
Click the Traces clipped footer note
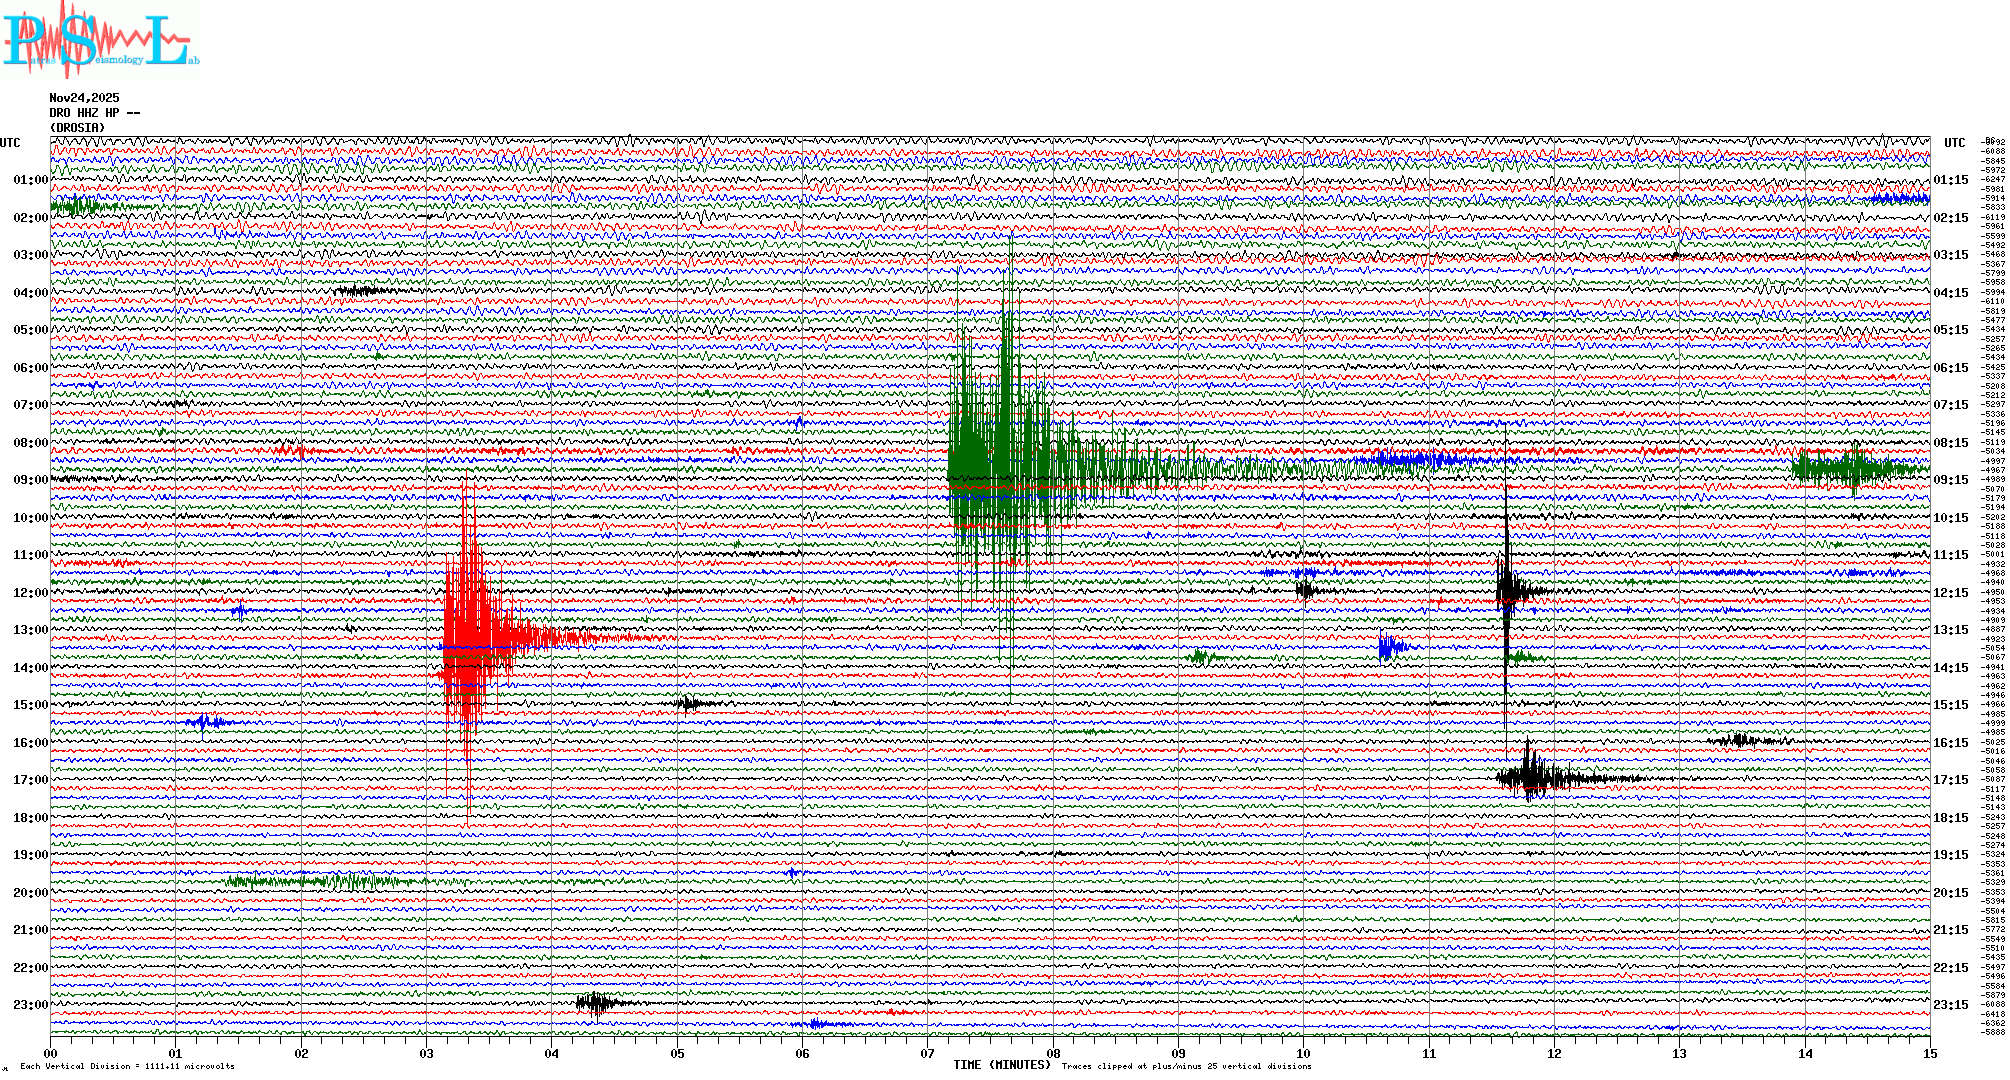[1186, 1067]
